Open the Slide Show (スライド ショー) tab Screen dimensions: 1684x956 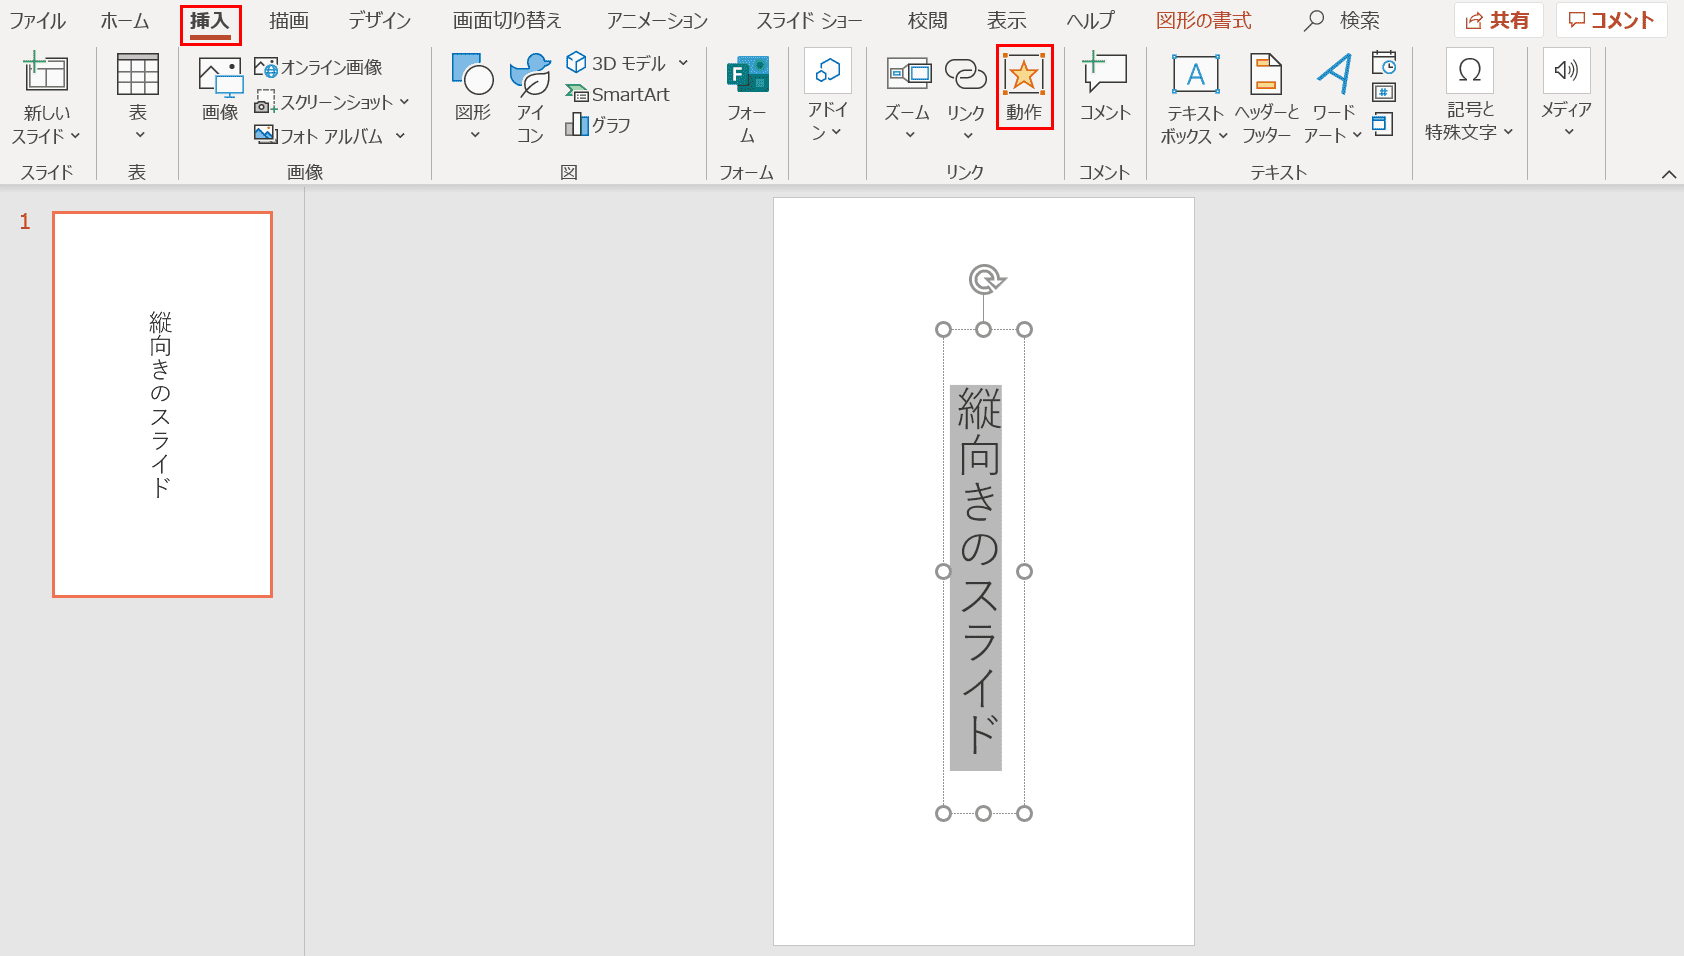click(809, 21)
